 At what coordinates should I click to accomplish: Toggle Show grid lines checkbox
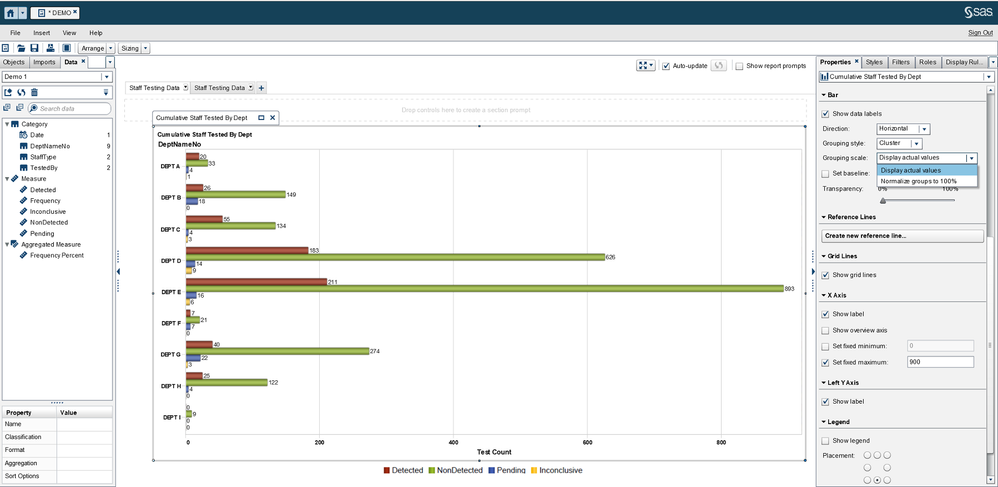(x=826, y=275)
